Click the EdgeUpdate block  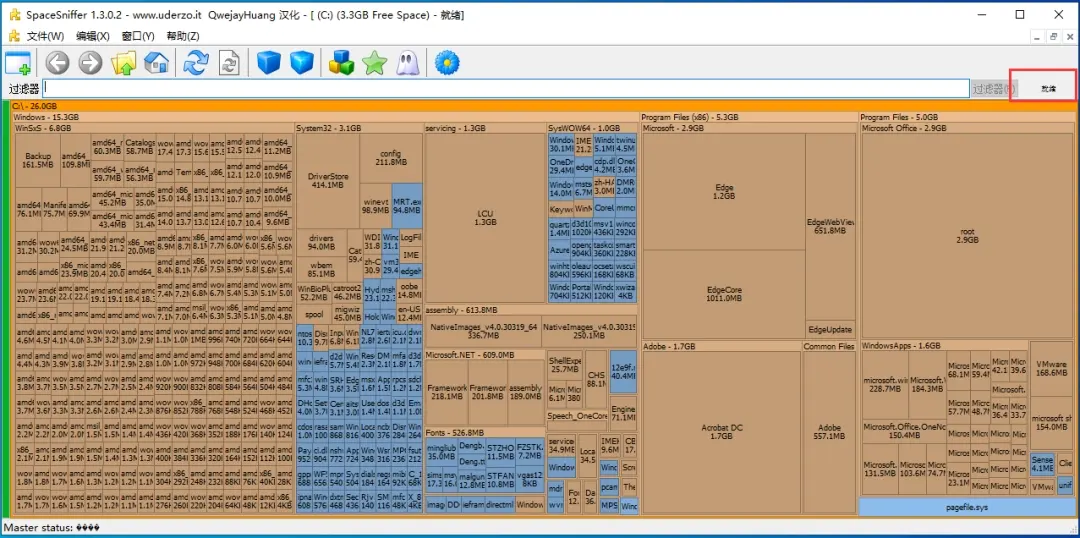[x=830, y=329]
